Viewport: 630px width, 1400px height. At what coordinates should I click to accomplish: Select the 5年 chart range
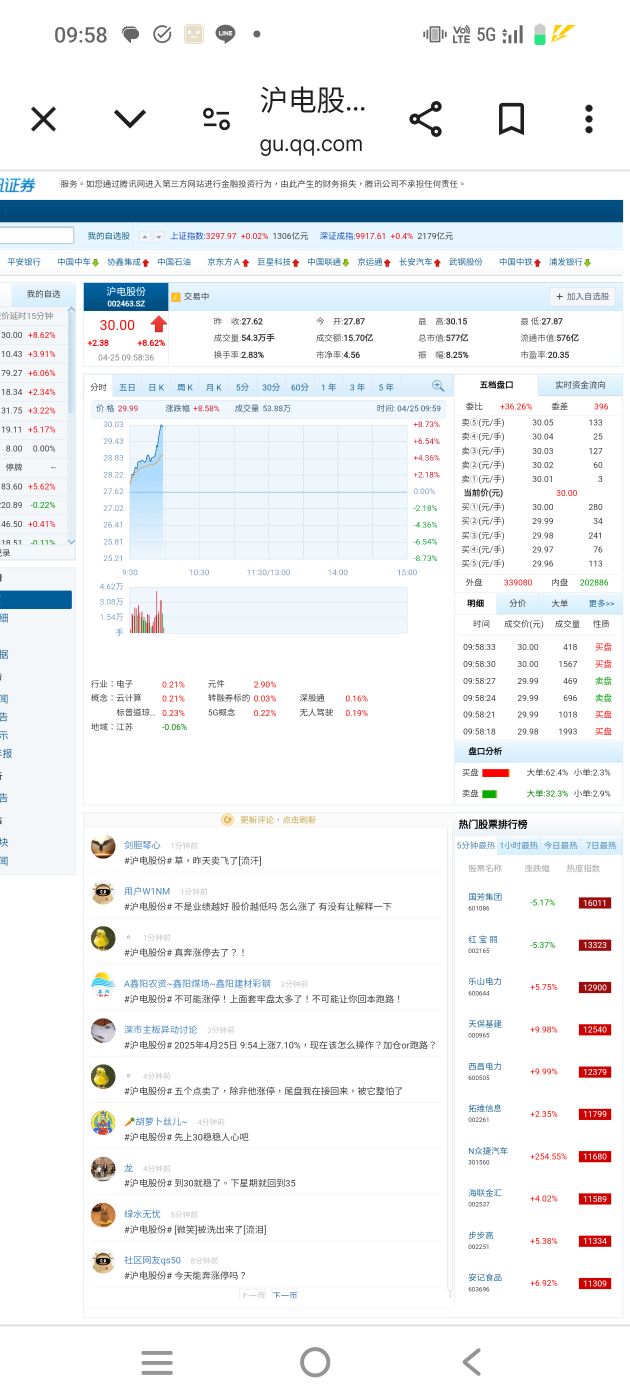[x=386, y=387]
